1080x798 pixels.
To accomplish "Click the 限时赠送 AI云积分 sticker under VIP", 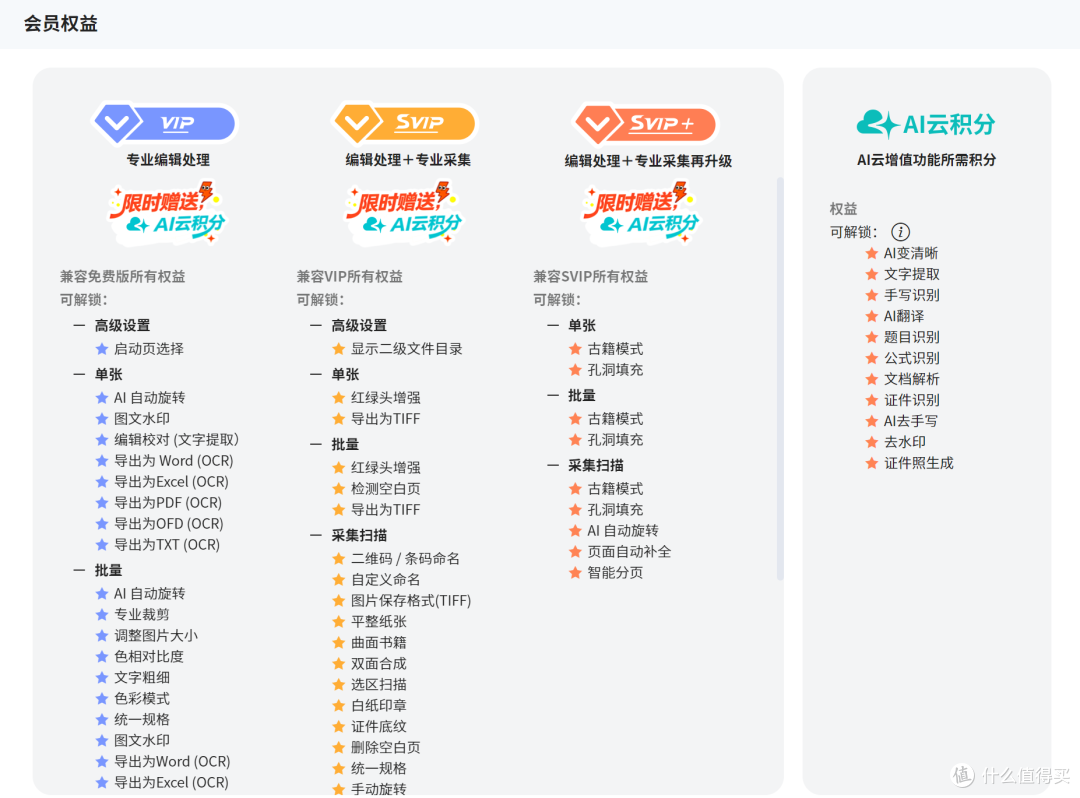I will tap(167, 213).
